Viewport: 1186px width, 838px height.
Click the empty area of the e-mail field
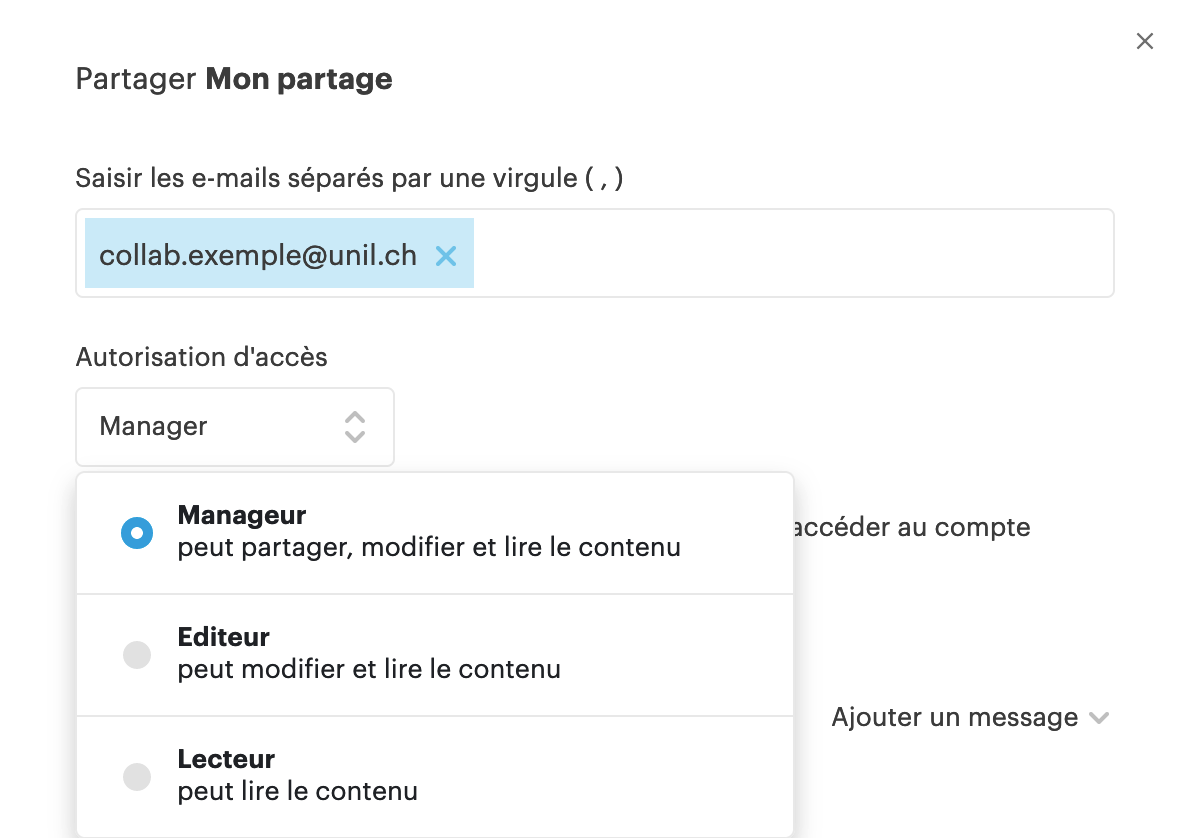coord(790,254)
